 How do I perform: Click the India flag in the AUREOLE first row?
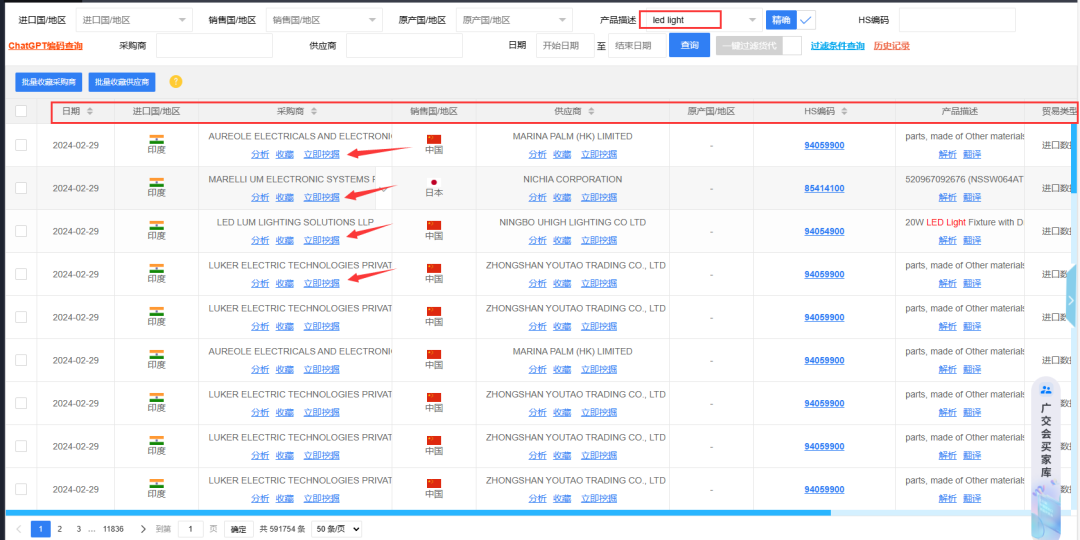pos(156,138)
